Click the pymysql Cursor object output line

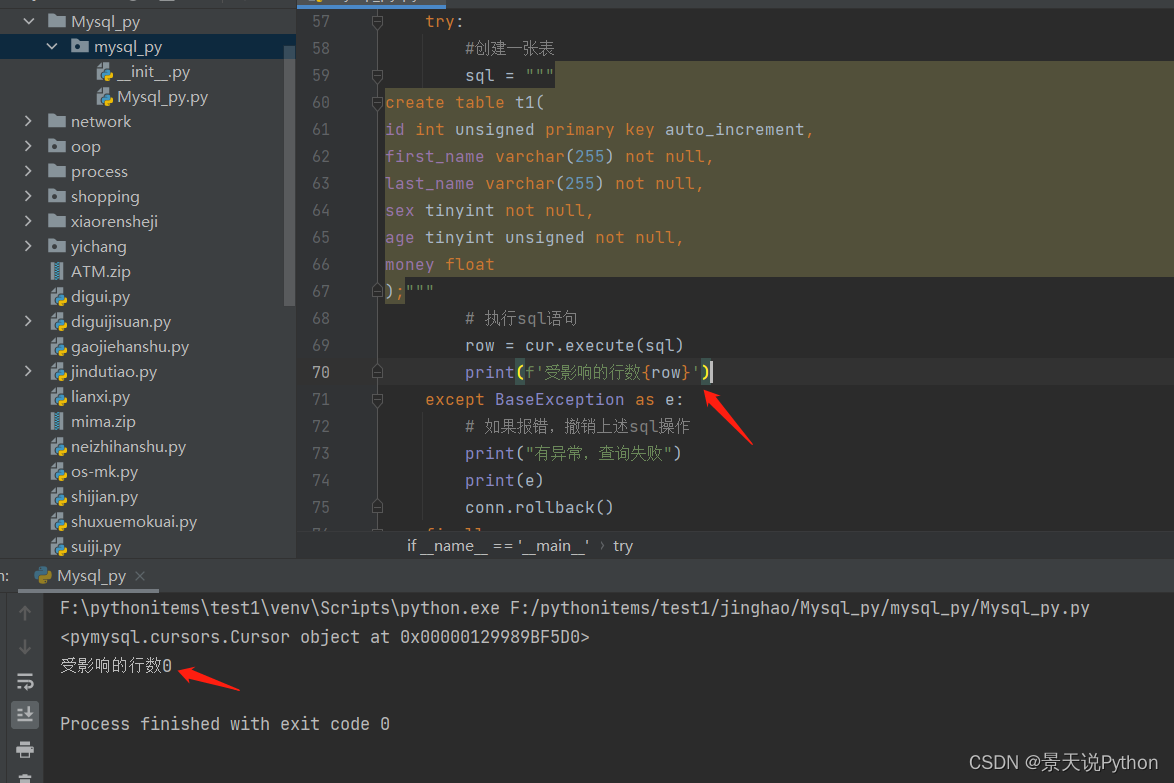[x=325, y=637]
